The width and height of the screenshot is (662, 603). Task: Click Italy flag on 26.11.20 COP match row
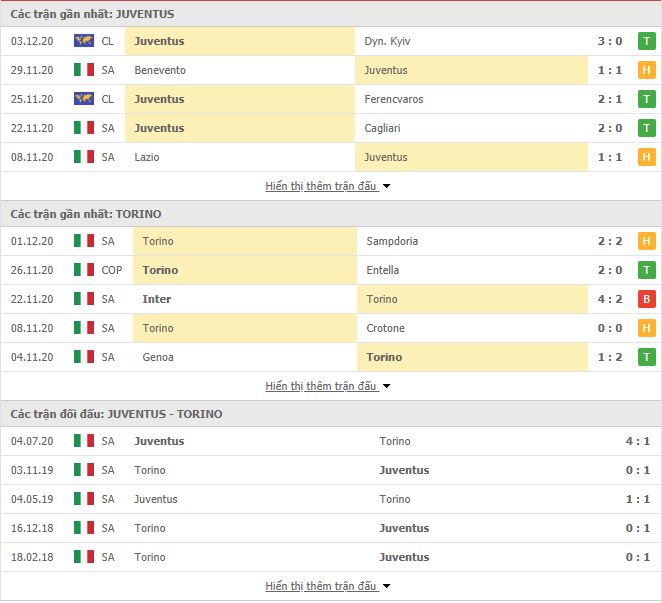84,270
